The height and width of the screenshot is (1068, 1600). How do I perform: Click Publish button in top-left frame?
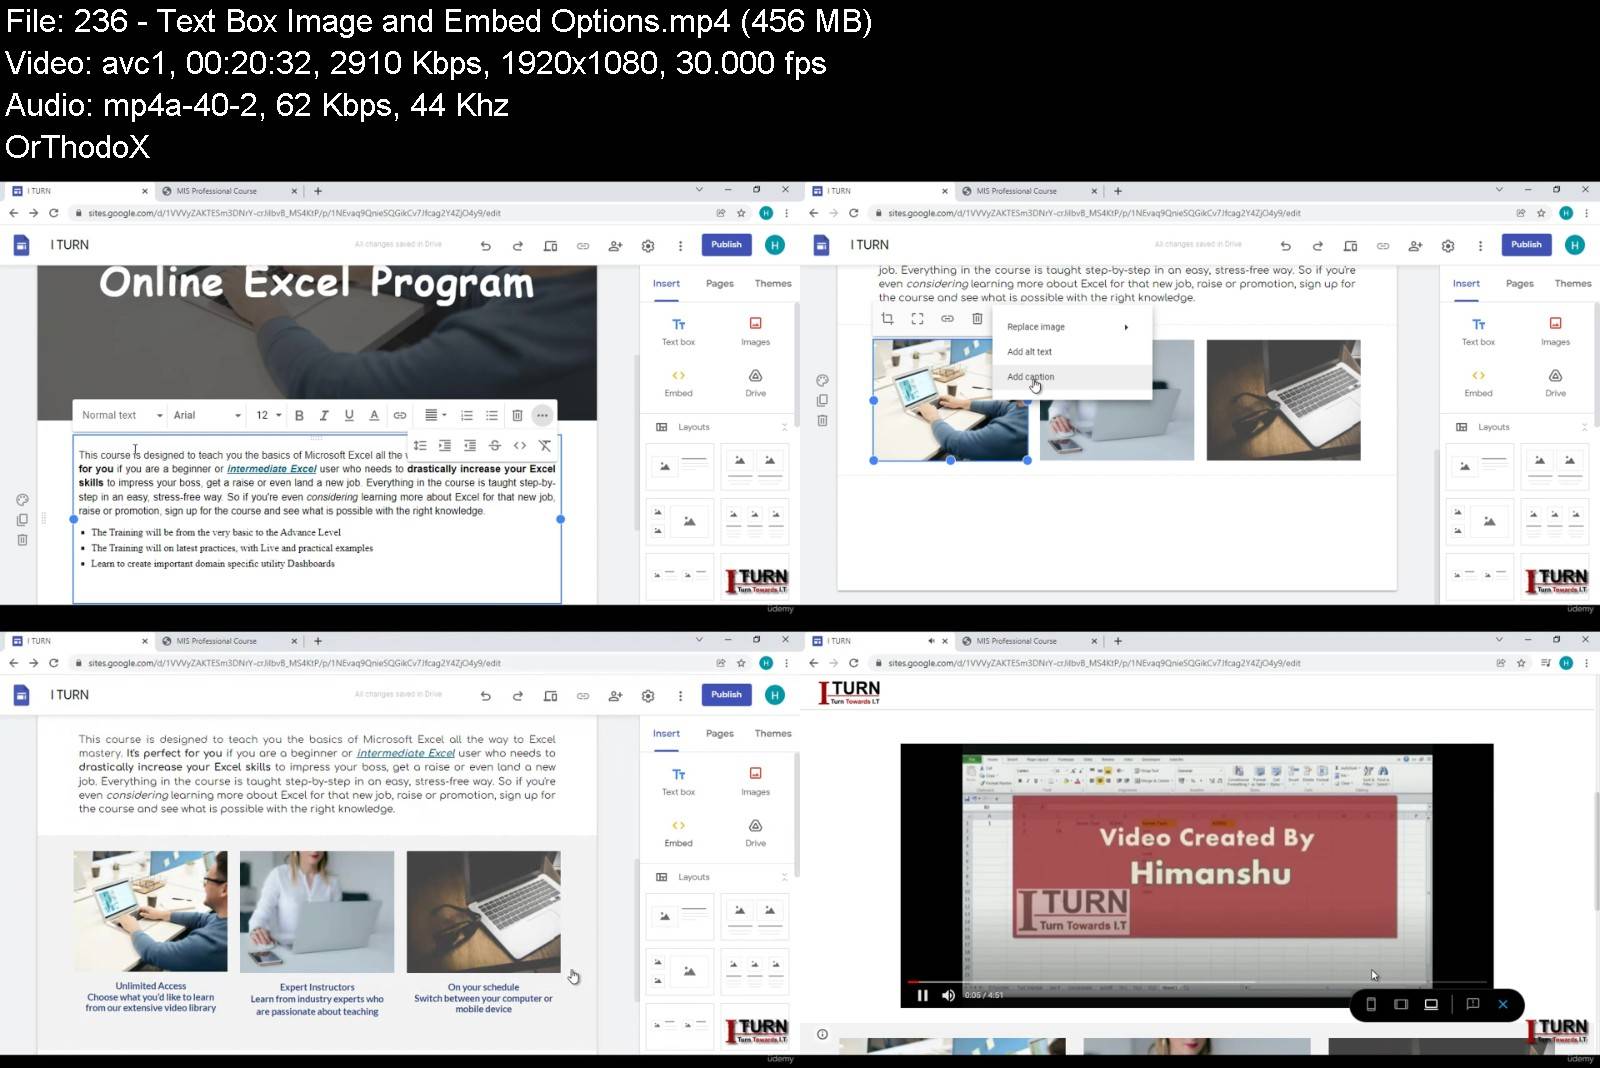click(726, 244)
